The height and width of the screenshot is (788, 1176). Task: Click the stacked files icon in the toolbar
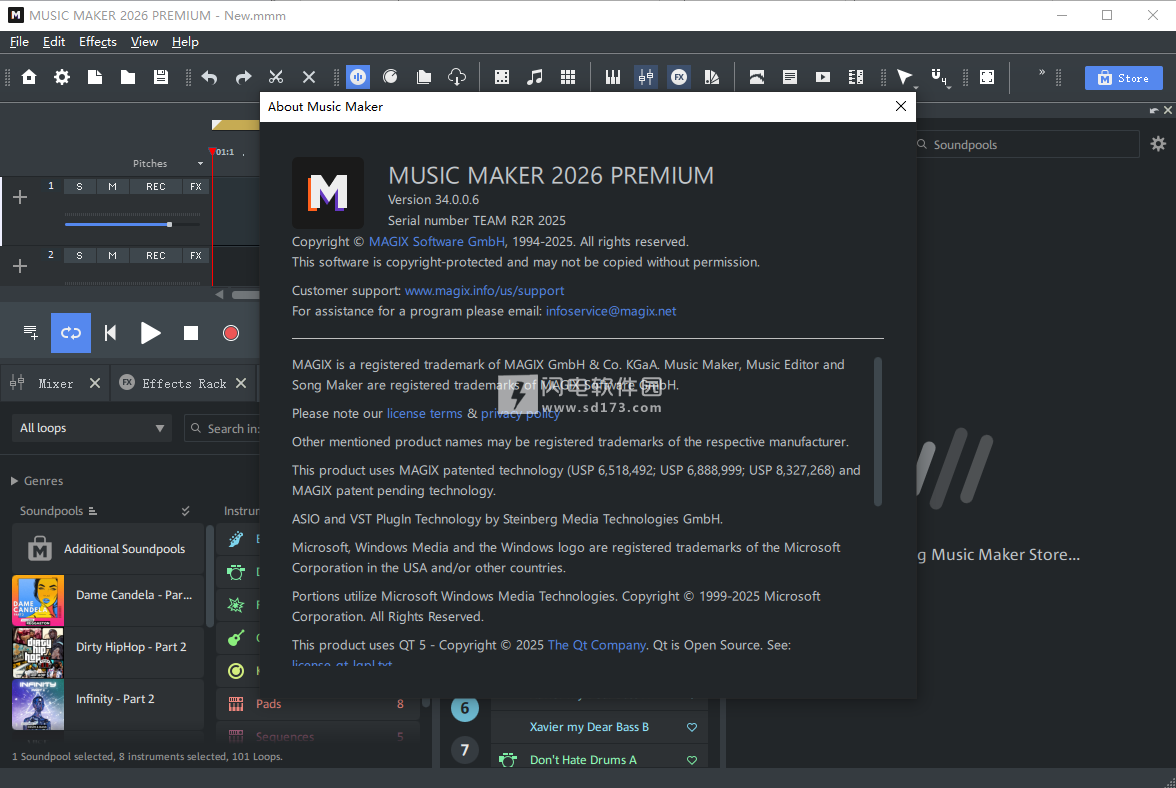coord(424,77)
